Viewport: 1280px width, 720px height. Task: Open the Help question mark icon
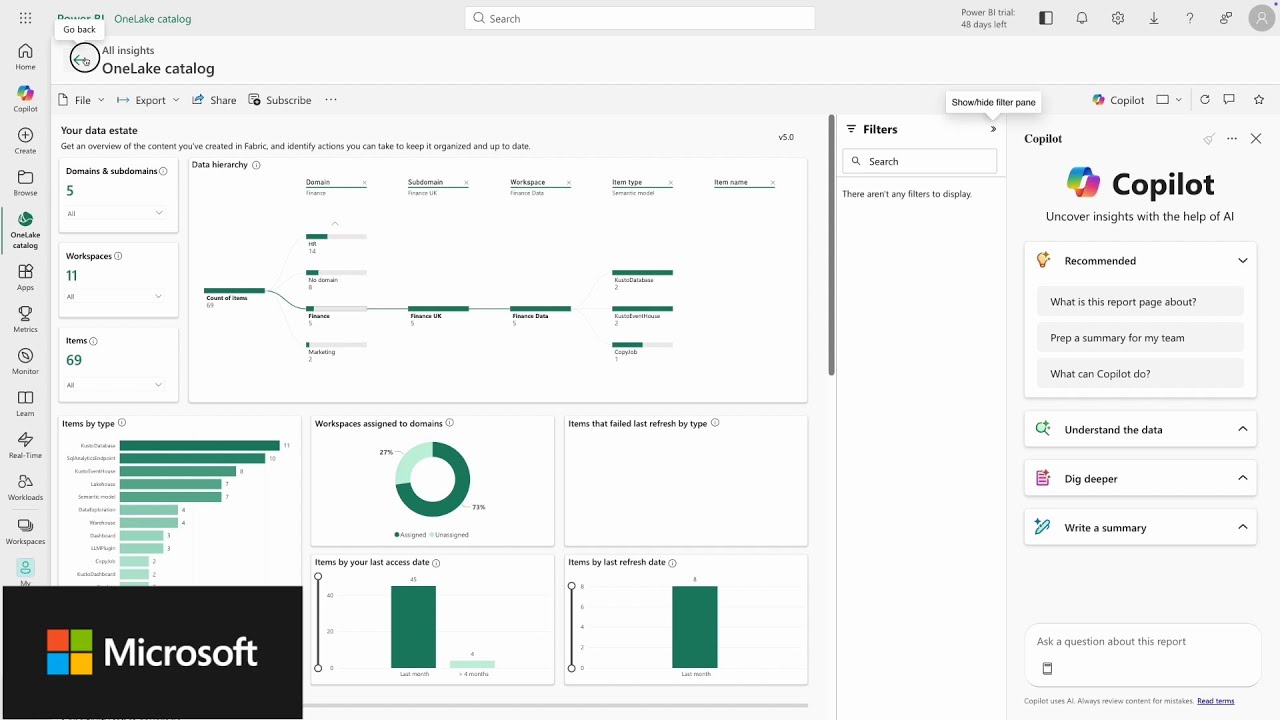pyautogui.click(x=1190, y=18)
